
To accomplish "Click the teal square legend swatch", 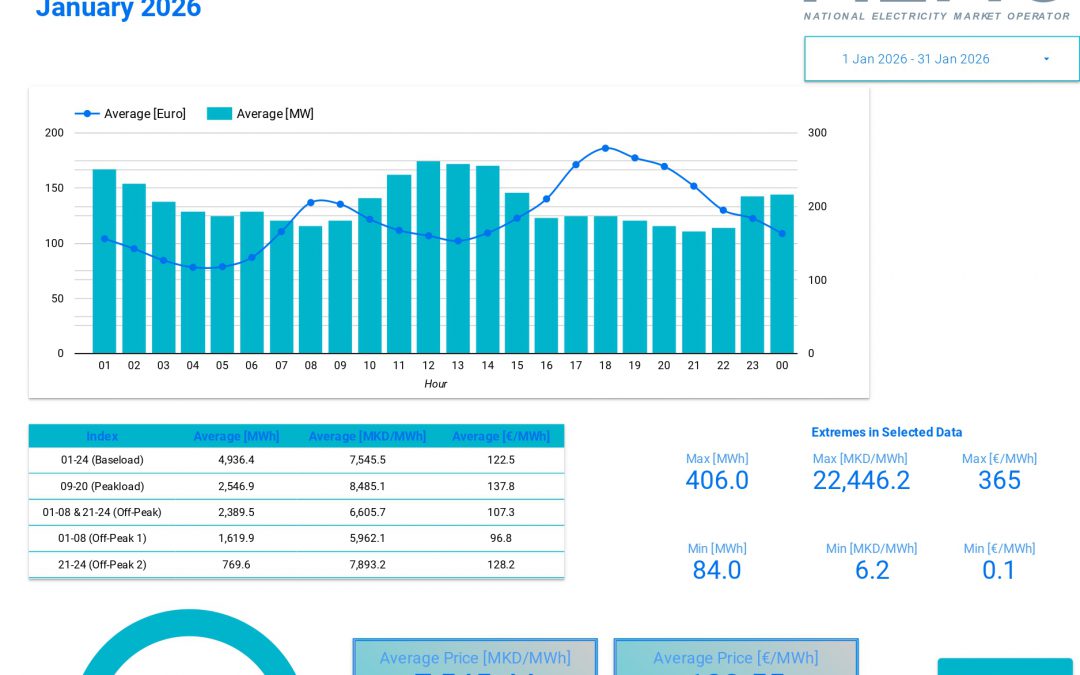I will pos(218,113).
